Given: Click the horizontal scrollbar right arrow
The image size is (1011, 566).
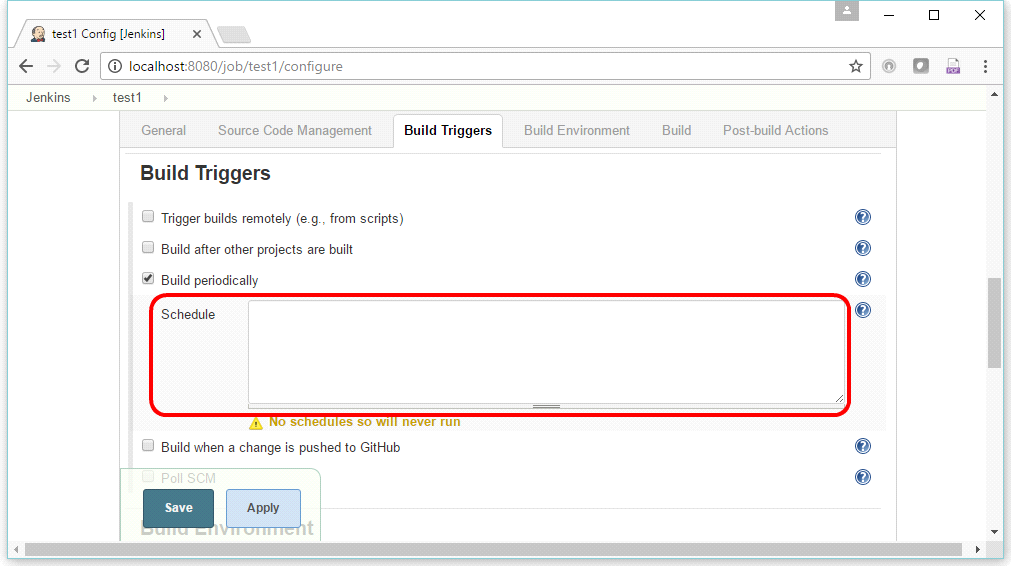Looking at the screenshot, I should click(977, 549).
